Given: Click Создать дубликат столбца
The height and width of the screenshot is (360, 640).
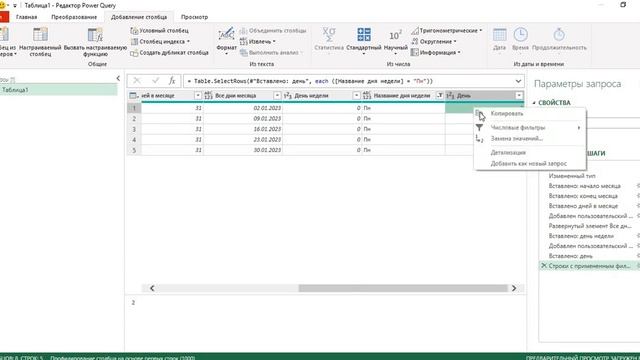Looking at the screenshot, I should coord(169,53).
